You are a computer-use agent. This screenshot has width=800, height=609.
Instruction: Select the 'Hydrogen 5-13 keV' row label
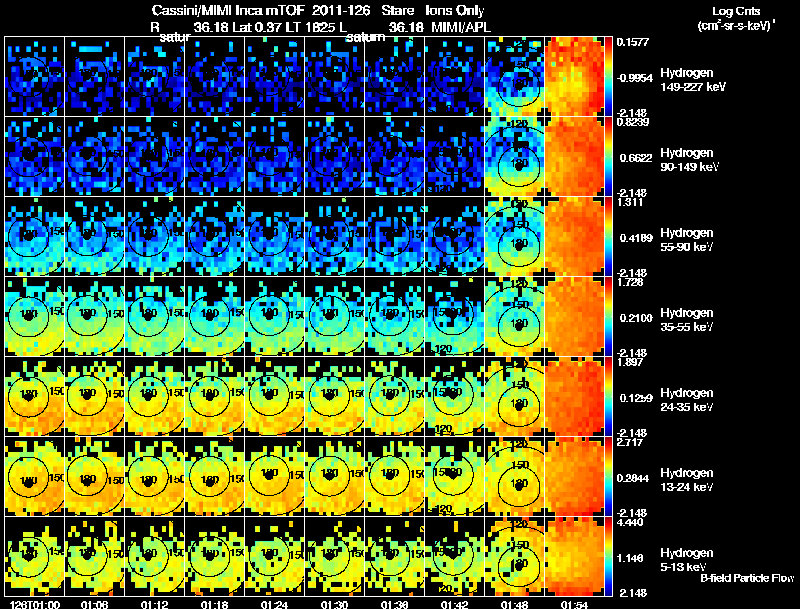[x=687, y=560]
